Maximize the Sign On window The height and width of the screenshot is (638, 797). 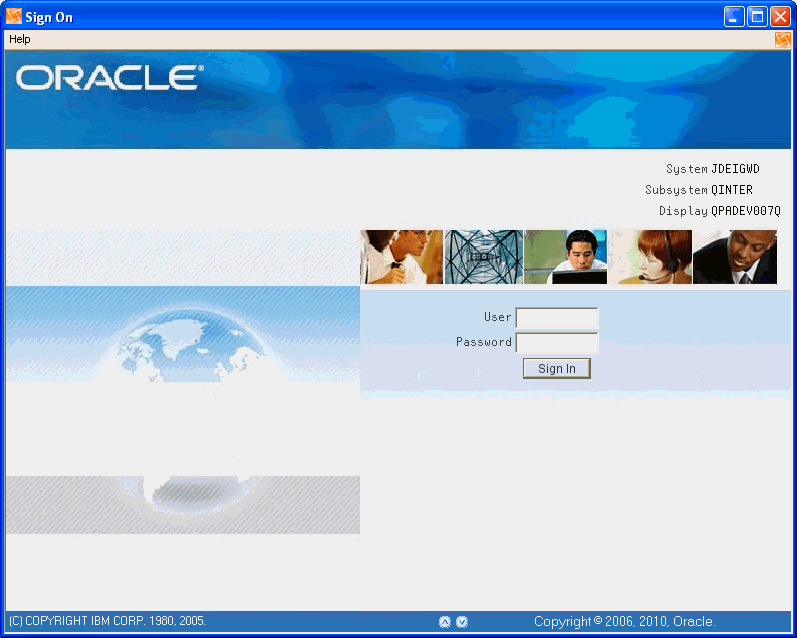(757, 17)
